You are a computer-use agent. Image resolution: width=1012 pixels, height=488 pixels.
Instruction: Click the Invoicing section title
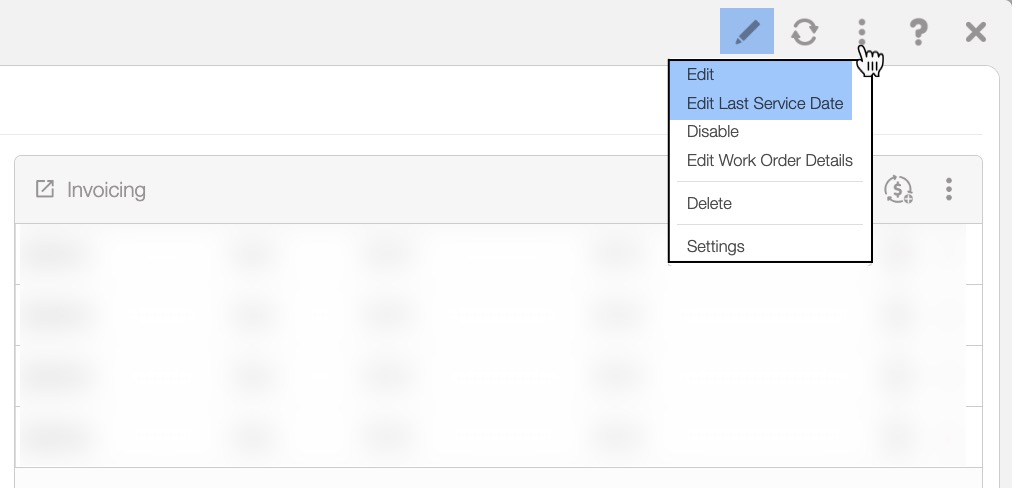click(106, 190)
